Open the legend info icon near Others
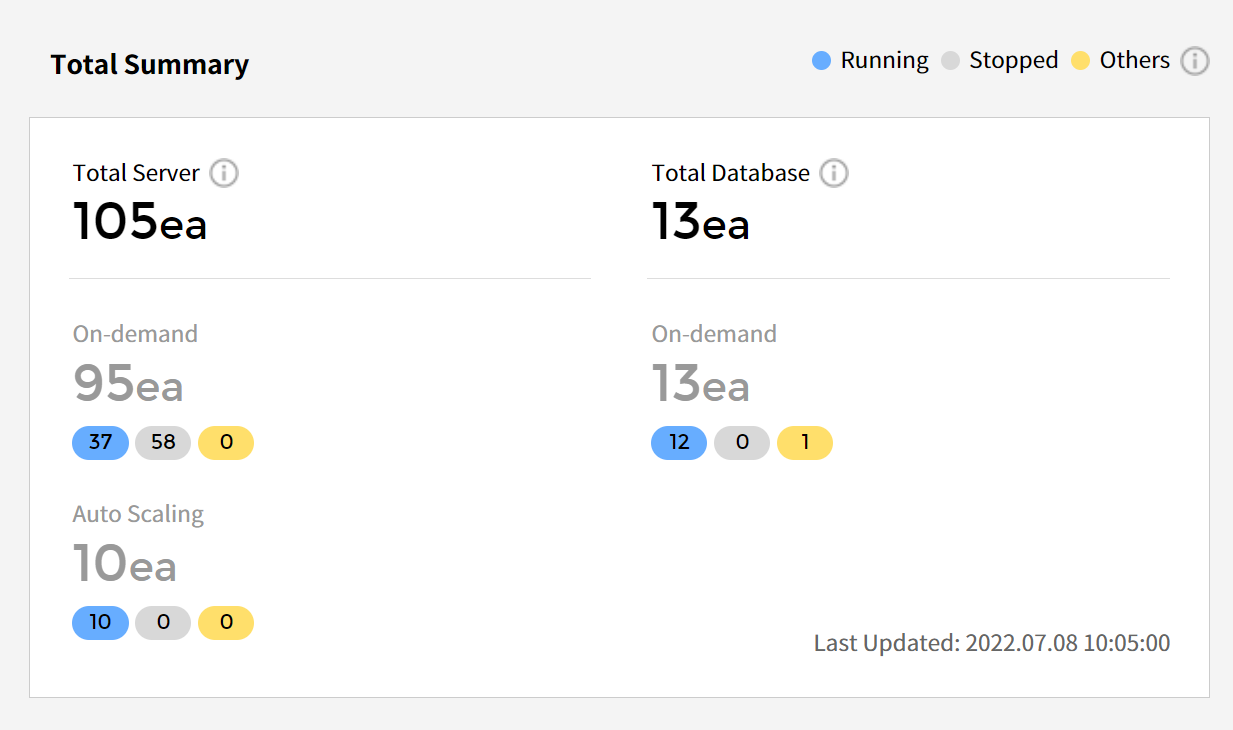This screenshot has height=730, width=1233. [1194, 61]
